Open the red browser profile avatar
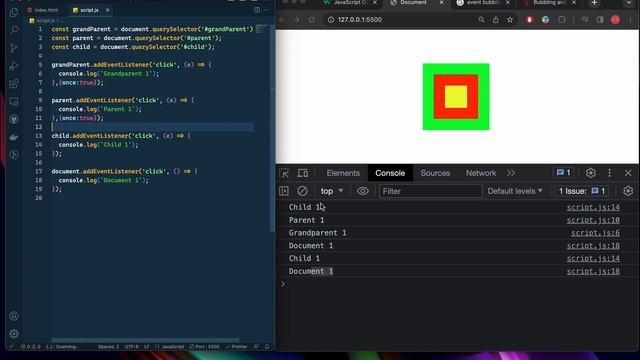Viewport: 640px width, 360px height. (x=615, y=20)
